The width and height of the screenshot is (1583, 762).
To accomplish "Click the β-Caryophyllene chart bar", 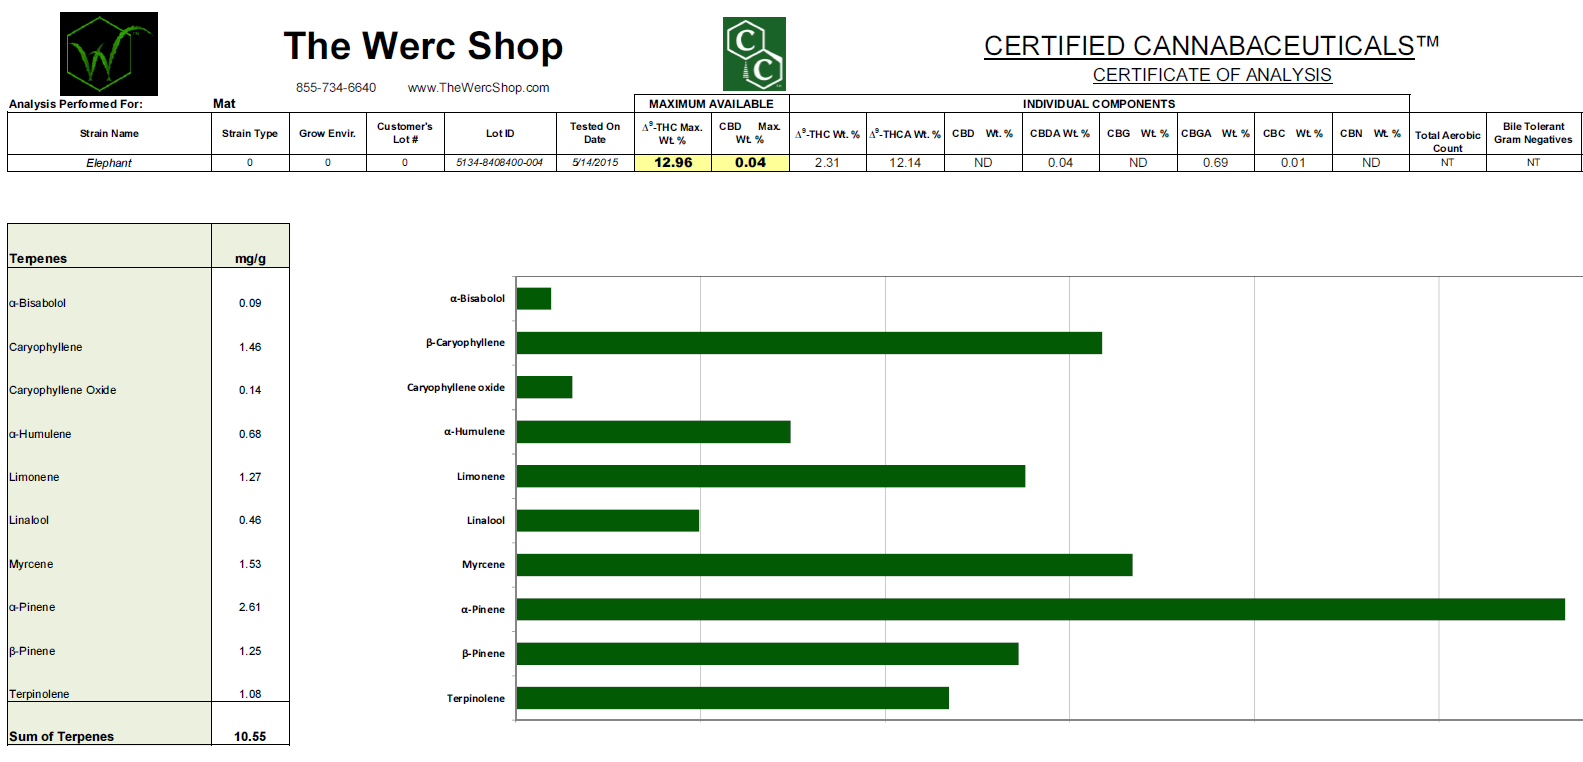I will 809,343.
